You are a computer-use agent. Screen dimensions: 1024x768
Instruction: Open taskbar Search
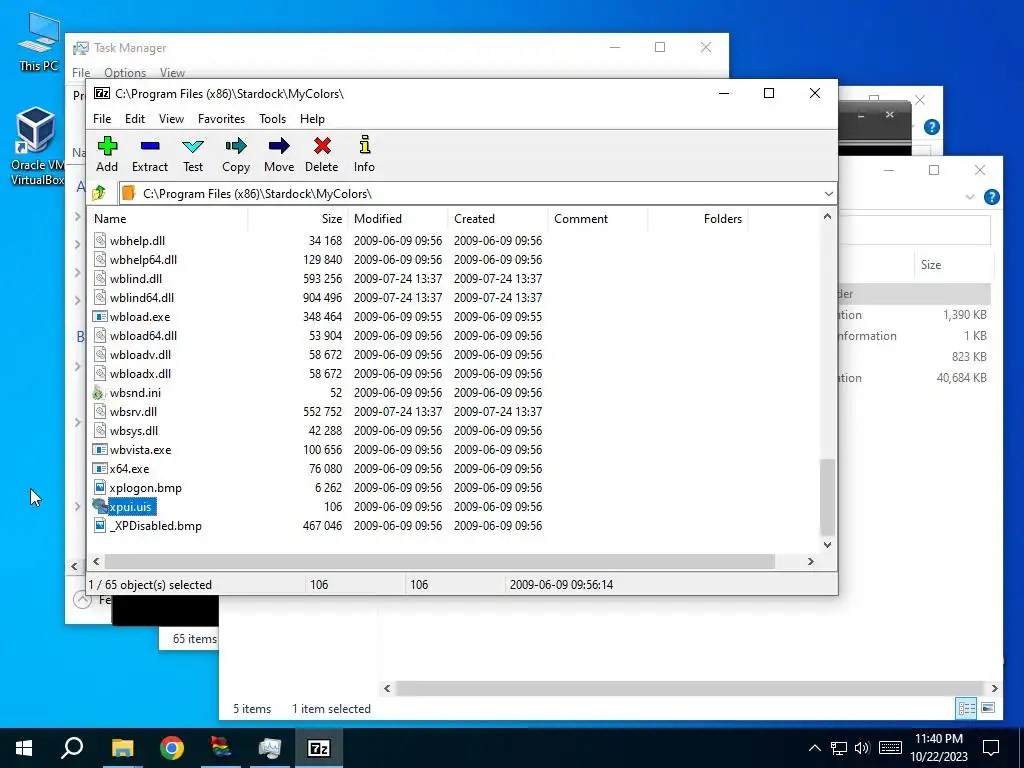(x=72, y=748)
